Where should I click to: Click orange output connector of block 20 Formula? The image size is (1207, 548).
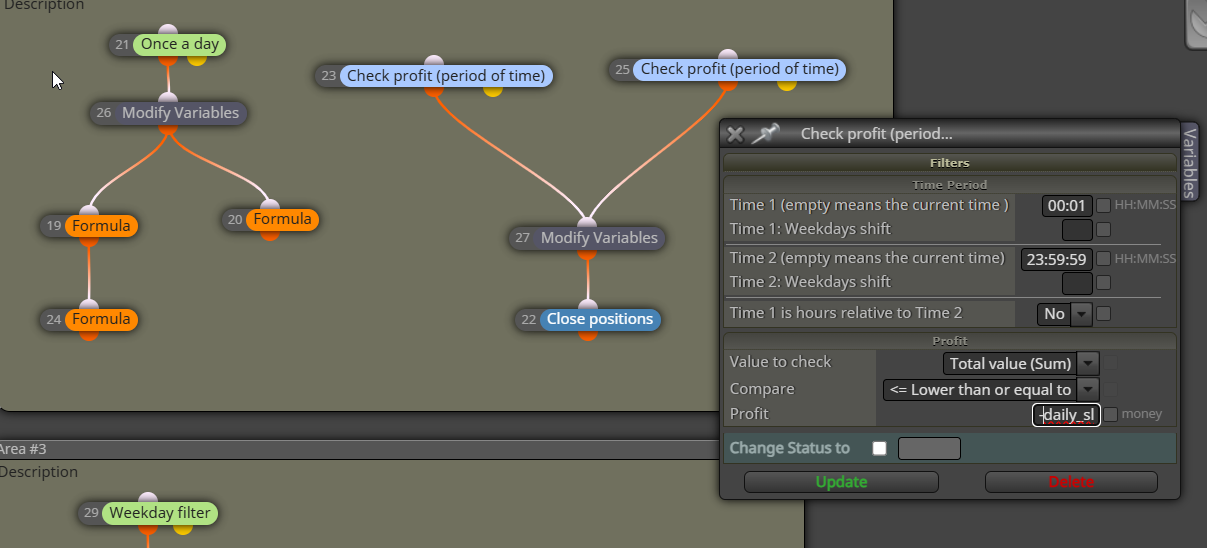coord(270,235)
